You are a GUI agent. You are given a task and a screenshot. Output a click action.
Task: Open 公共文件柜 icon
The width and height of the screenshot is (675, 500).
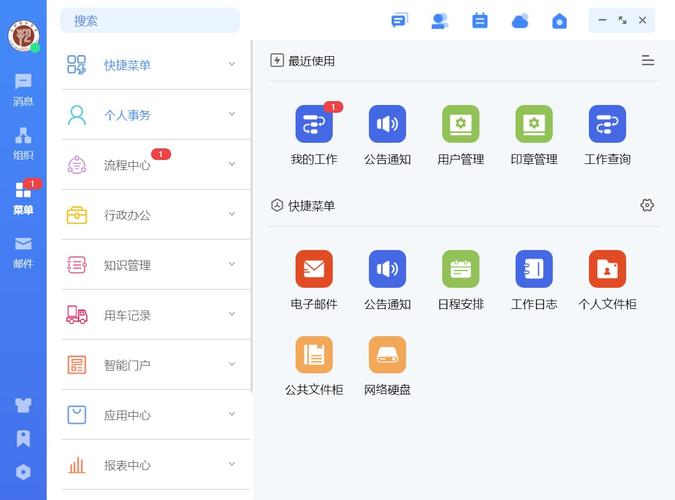pos(313,355)
